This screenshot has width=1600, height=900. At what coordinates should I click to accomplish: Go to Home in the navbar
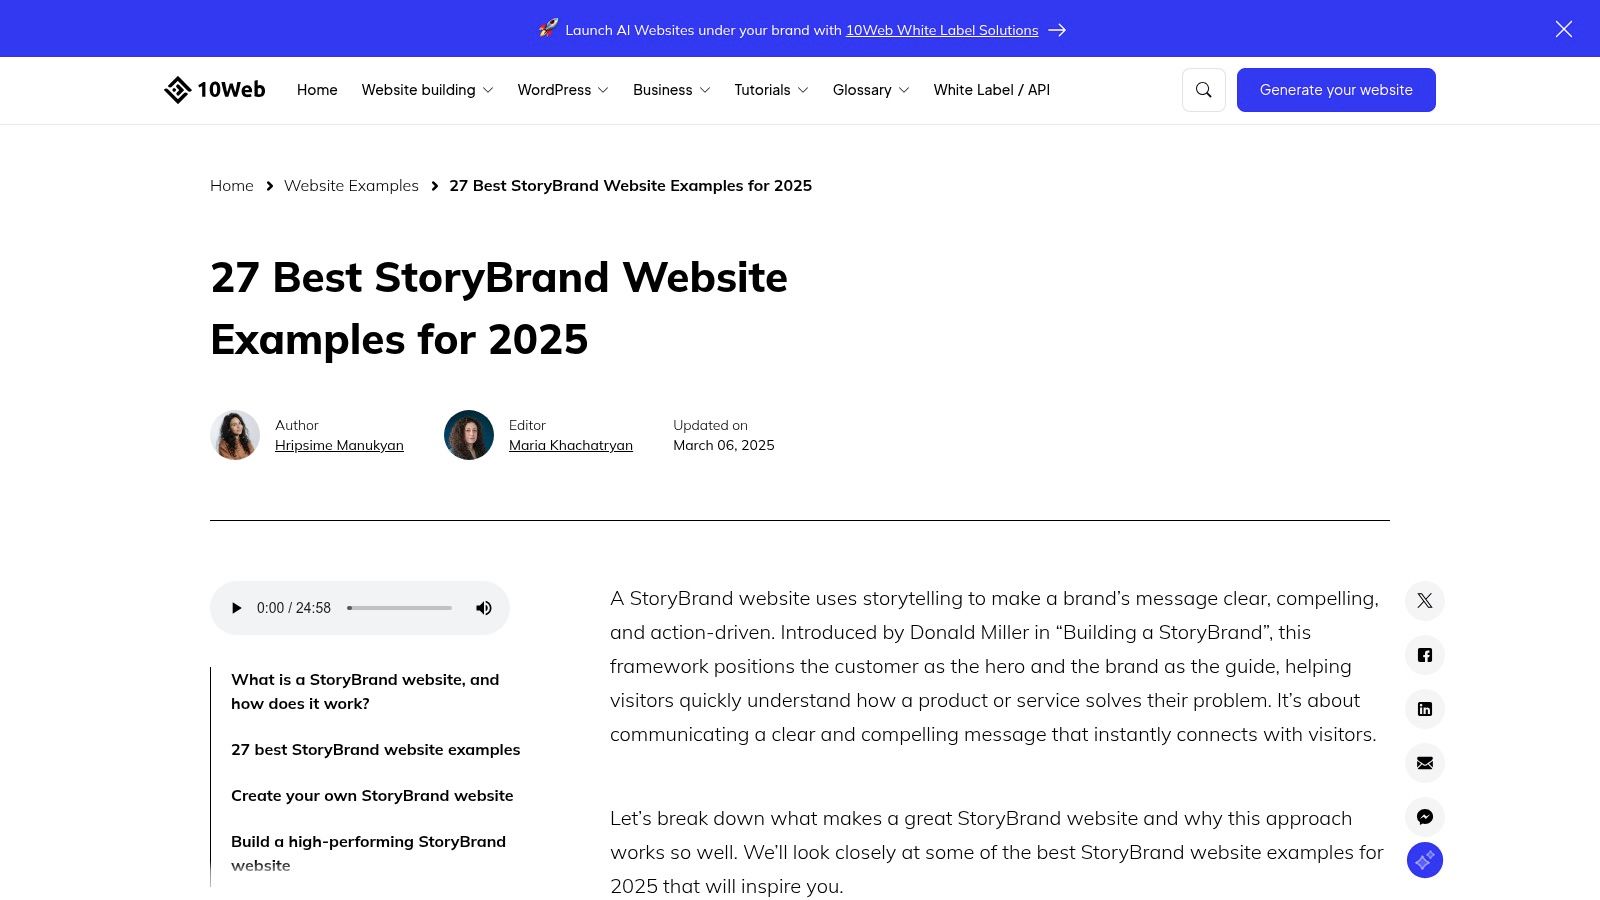[317, 90]
